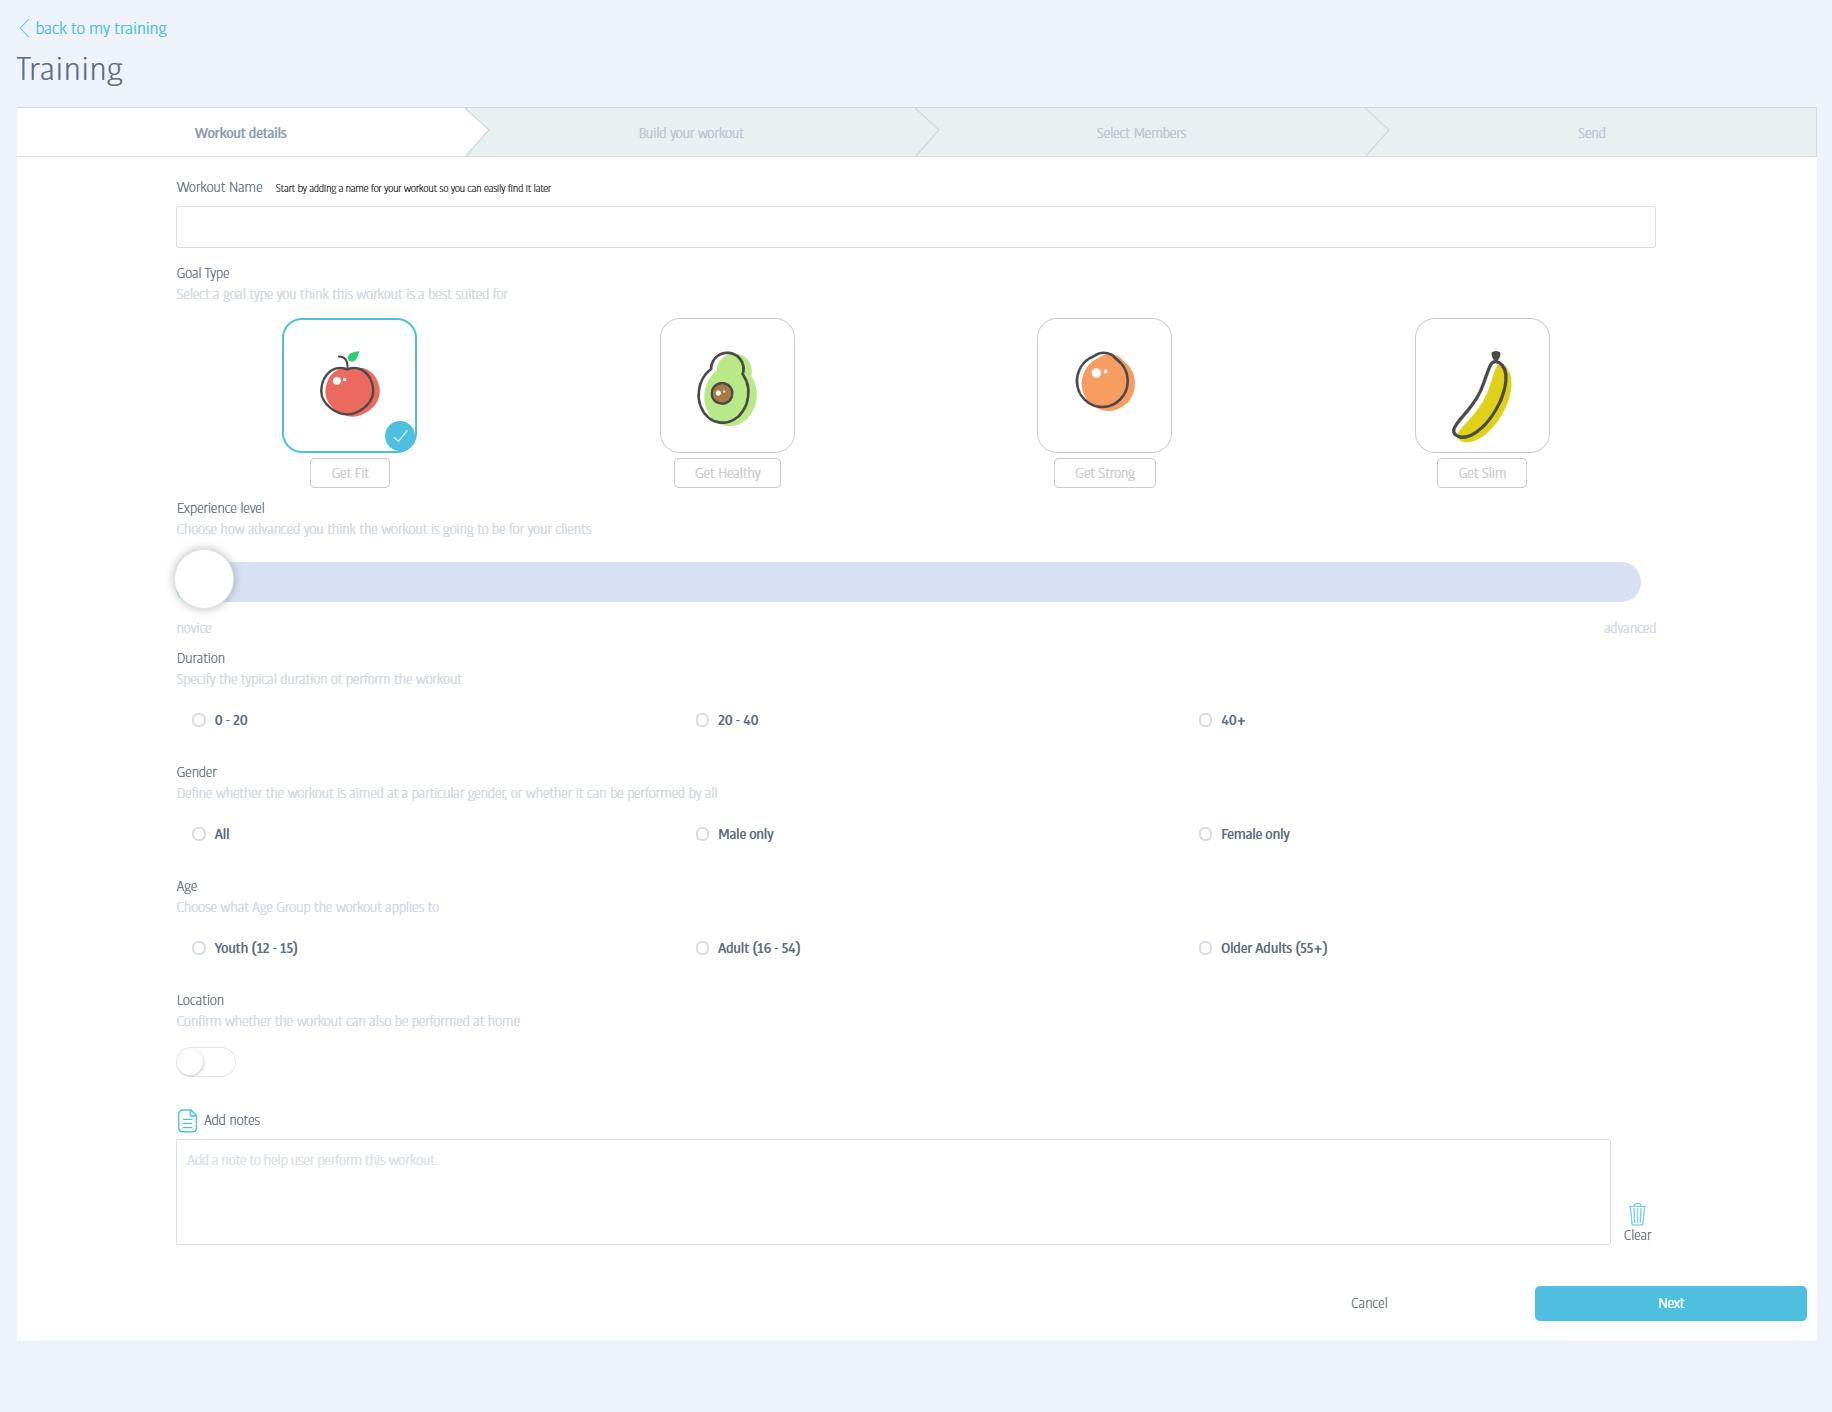The width and height of the screenshot is (1832, 1412).
Task: Select the apple Get Fit goal icon
Action: click(349, 385)
